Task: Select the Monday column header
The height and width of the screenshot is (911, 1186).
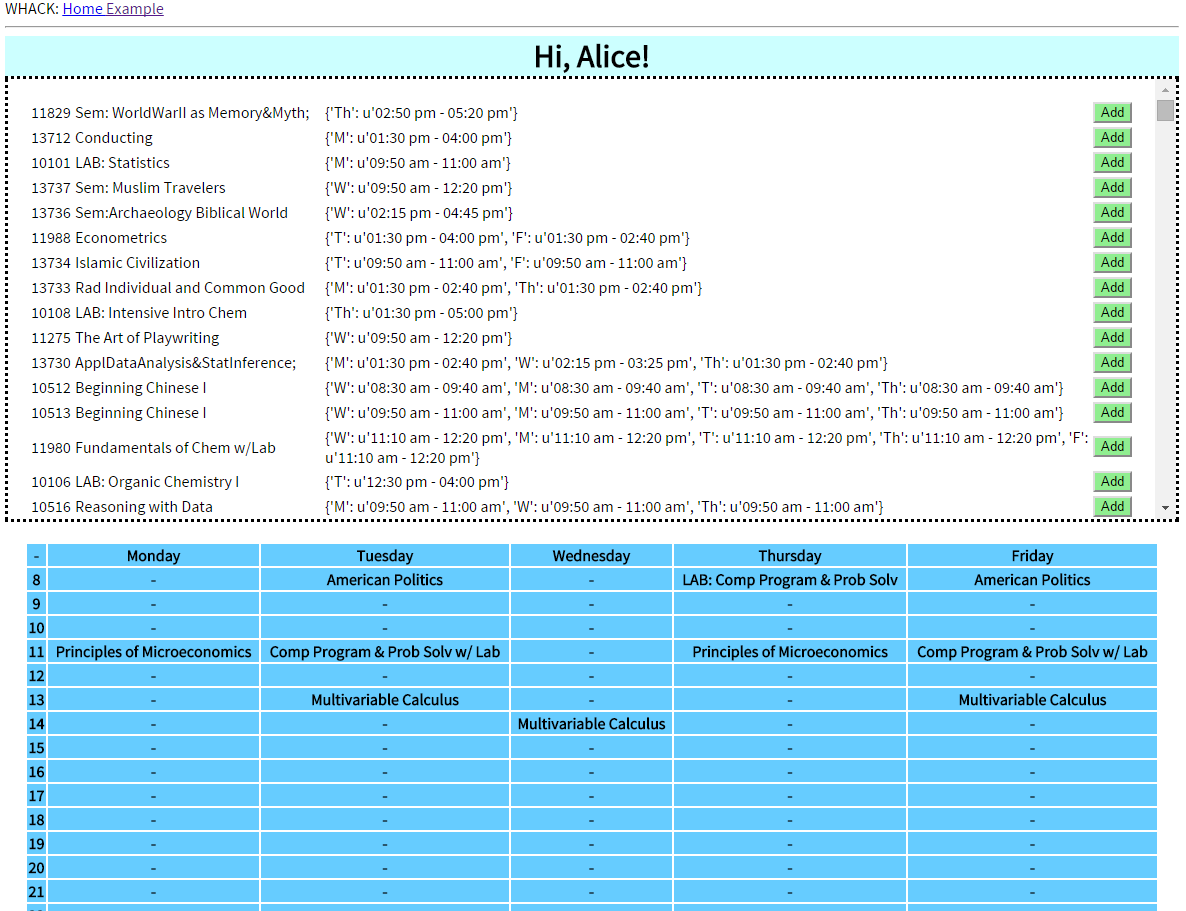Action: click(x=154, y=555)
